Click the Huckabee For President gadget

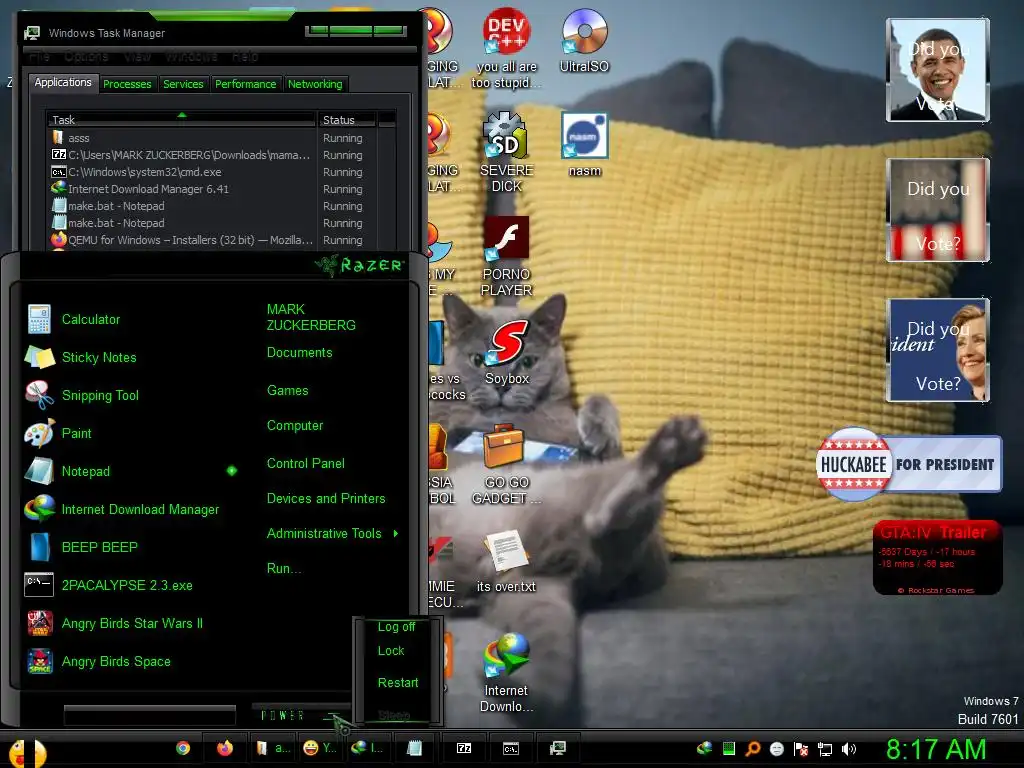click(908, 464)
